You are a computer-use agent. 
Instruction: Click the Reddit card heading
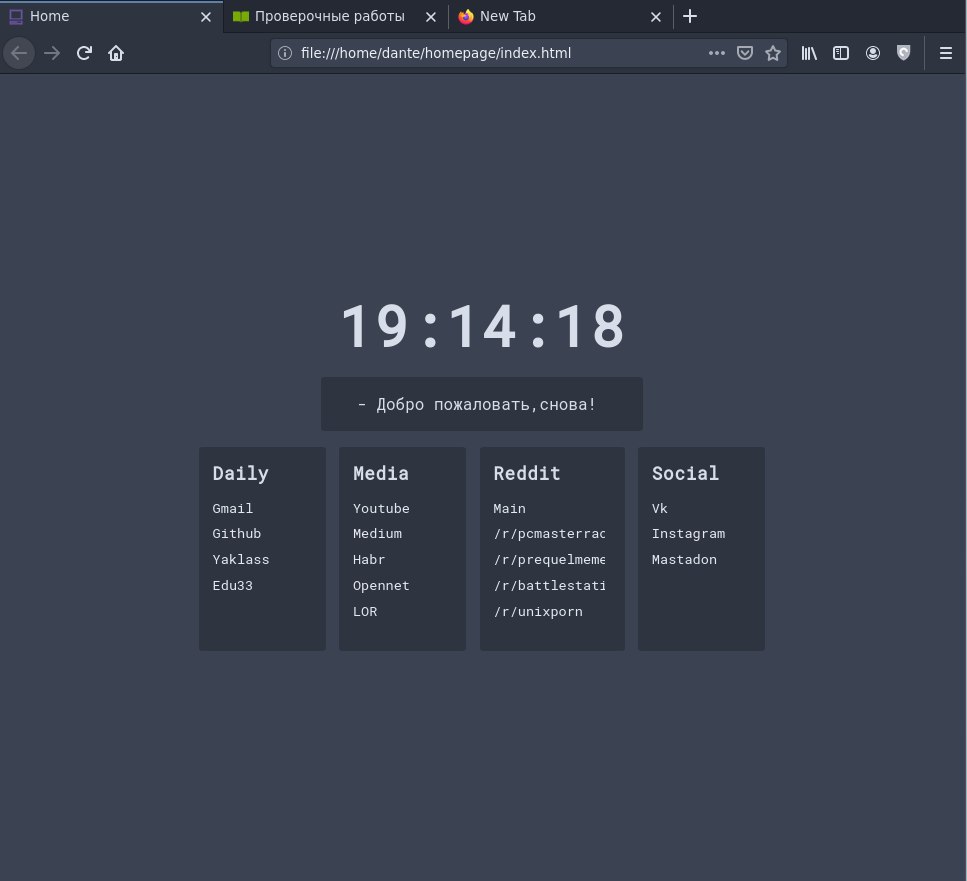[x=527, y=473]
